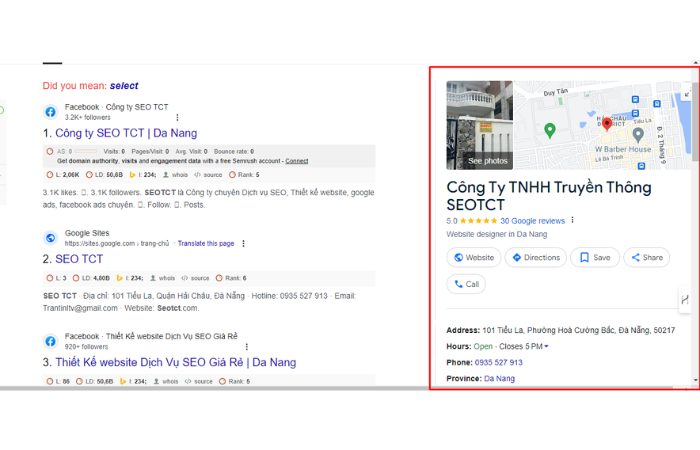
Task: Click Facebook favicon of Thiết Kế website result
Action: (50, 342)
